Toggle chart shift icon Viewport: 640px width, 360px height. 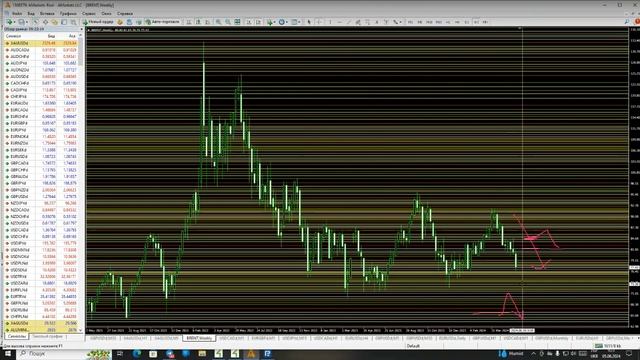click(258, 22)
